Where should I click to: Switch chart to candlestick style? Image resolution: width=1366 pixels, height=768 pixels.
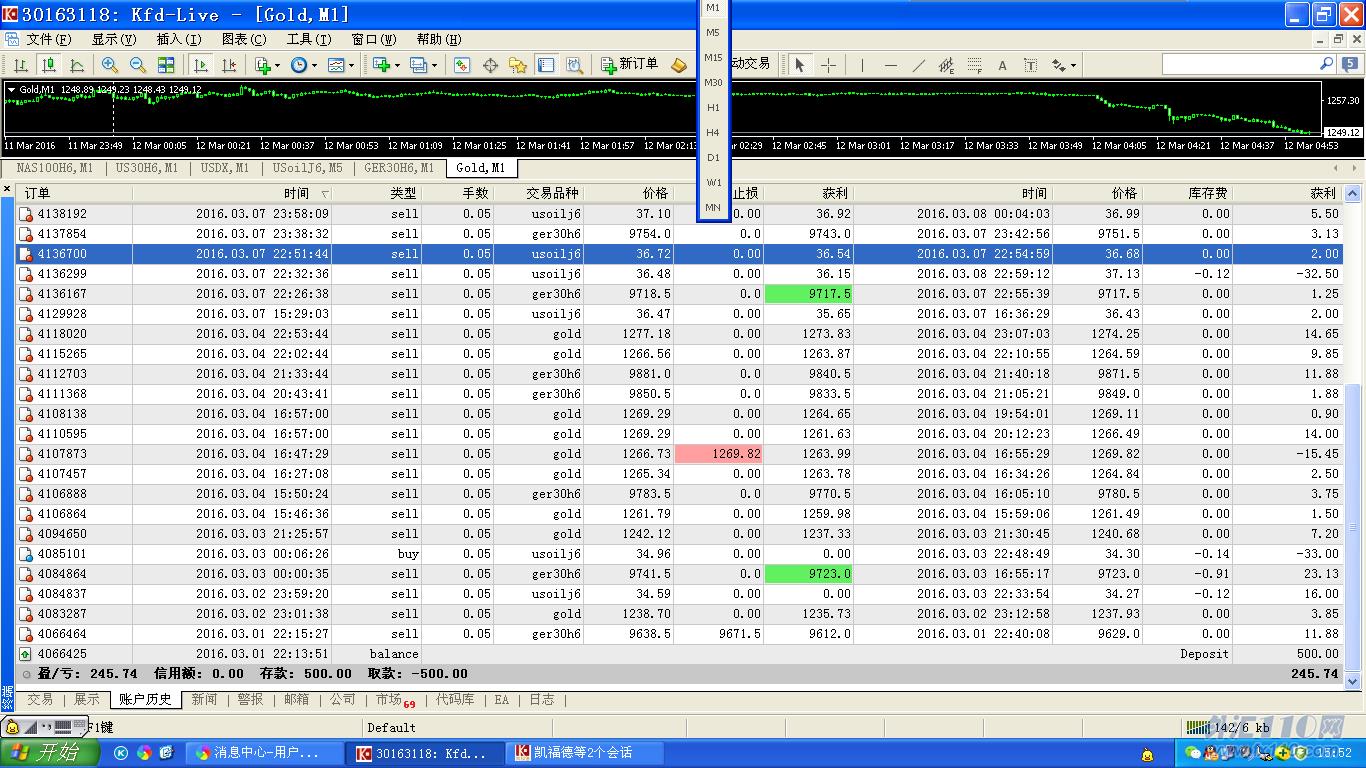tap(48, 65)
